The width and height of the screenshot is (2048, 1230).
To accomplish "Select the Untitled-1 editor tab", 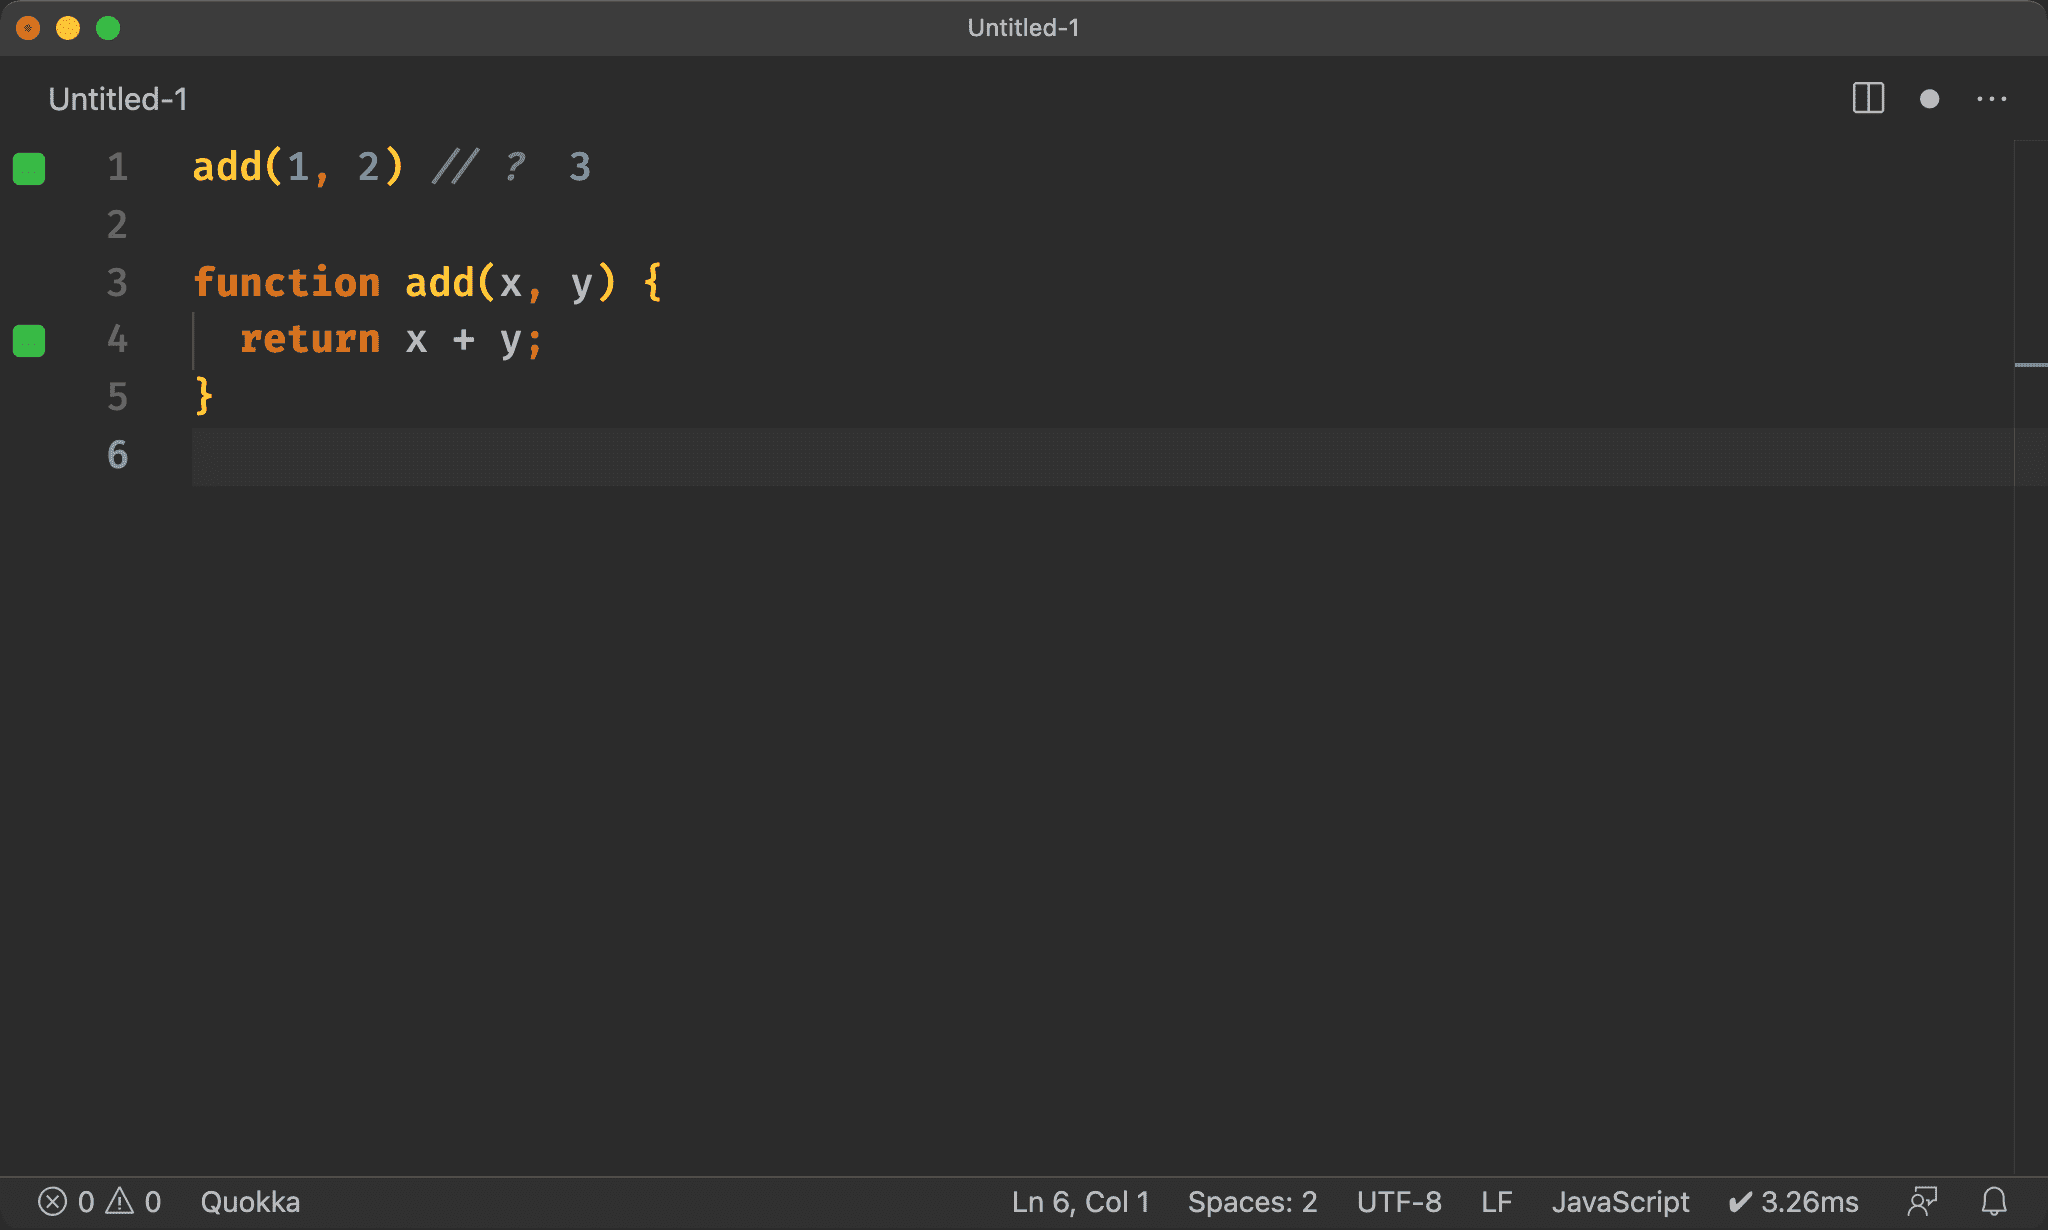I will coord(118,99).
